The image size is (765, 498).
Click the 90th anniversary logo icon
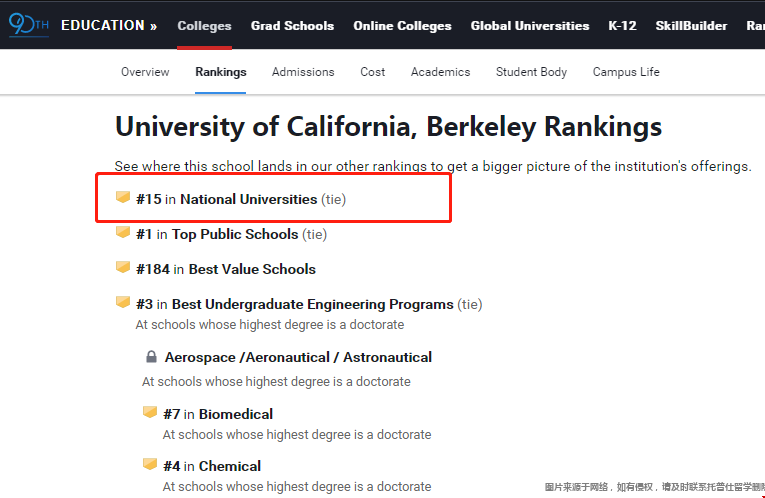point(29,24)
